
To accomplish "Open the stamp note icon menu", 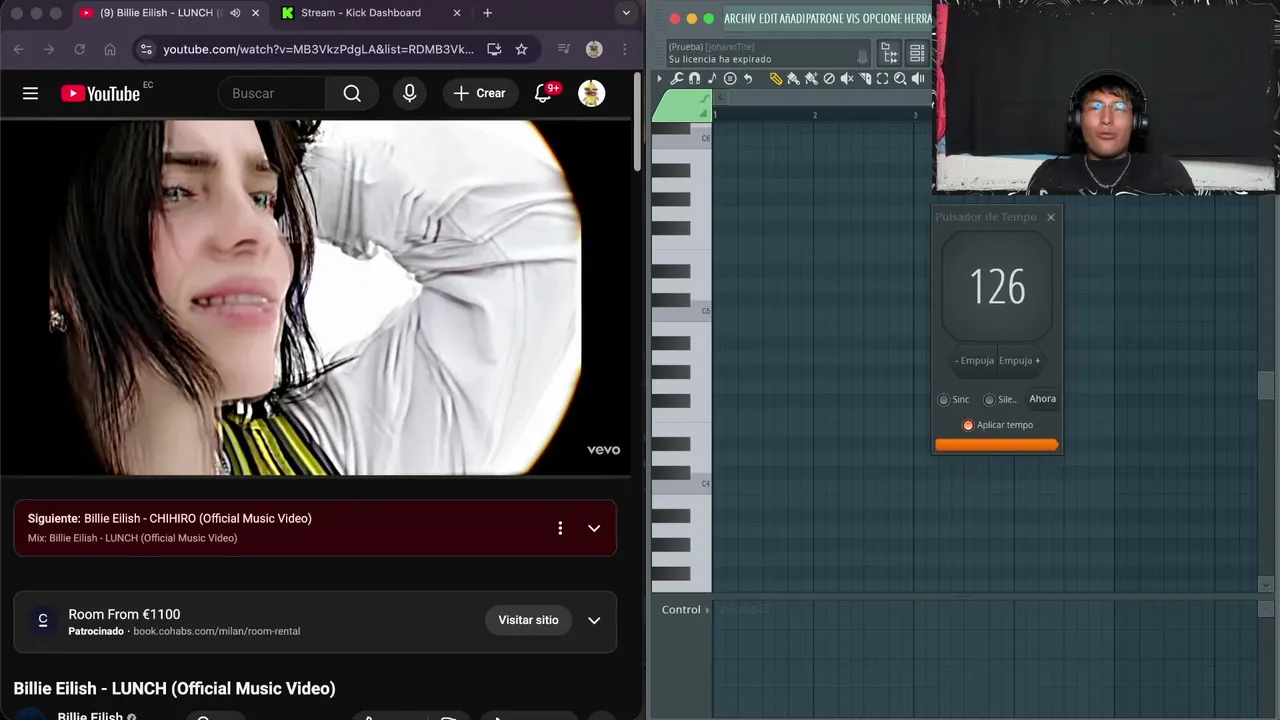I will [x=712, y=79].
